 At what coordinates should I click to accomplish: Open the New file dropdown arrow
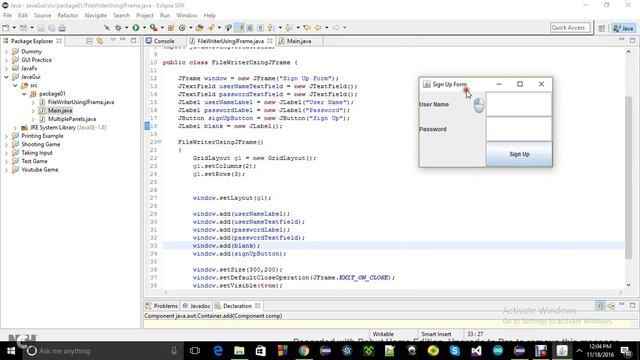click(14, 28)
